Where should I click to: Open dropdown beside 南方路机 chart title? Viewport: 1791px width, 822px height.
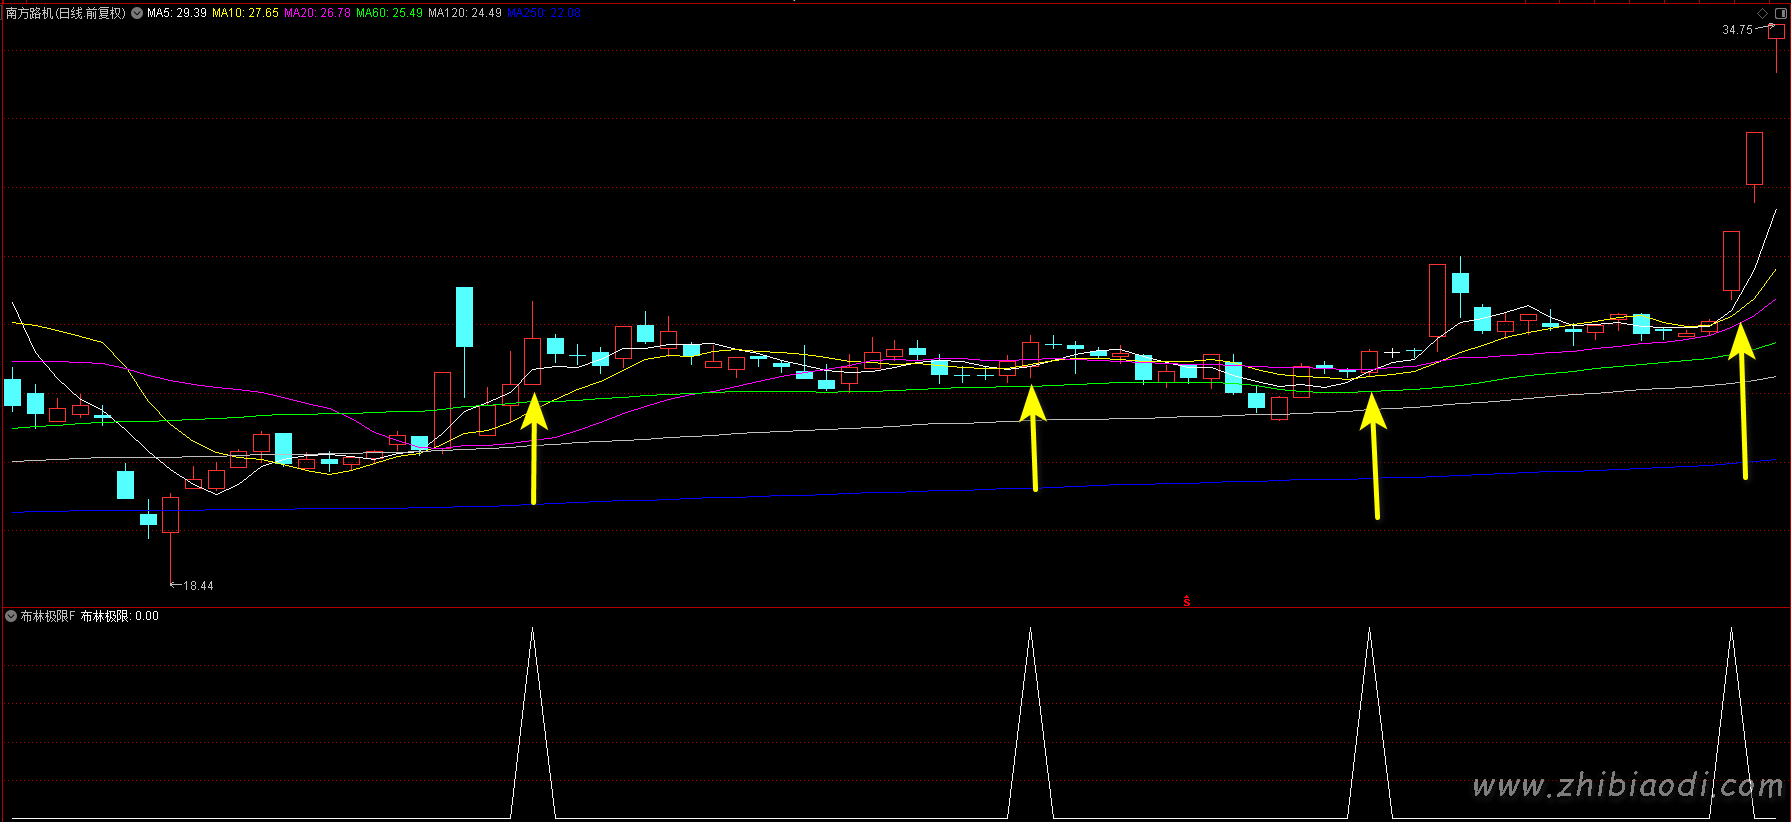coord(137,13)
